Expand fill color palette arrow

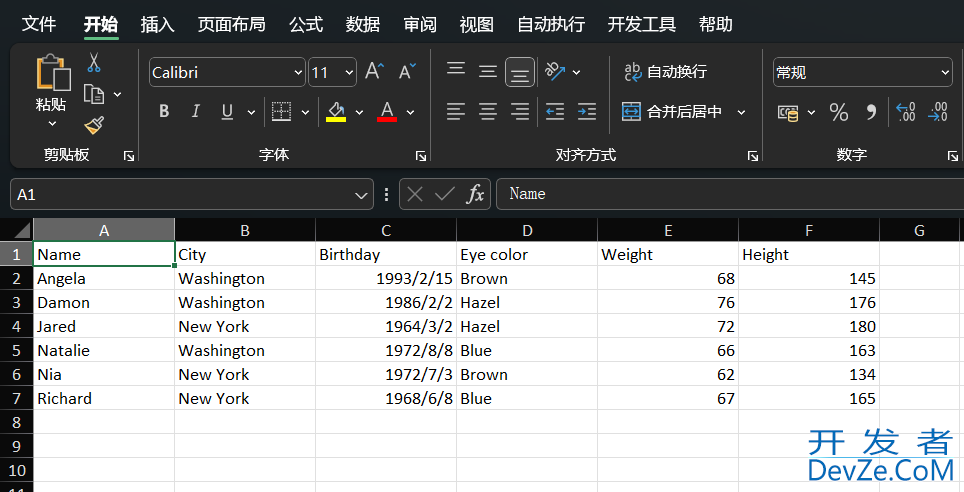click(x=359, y=112)
